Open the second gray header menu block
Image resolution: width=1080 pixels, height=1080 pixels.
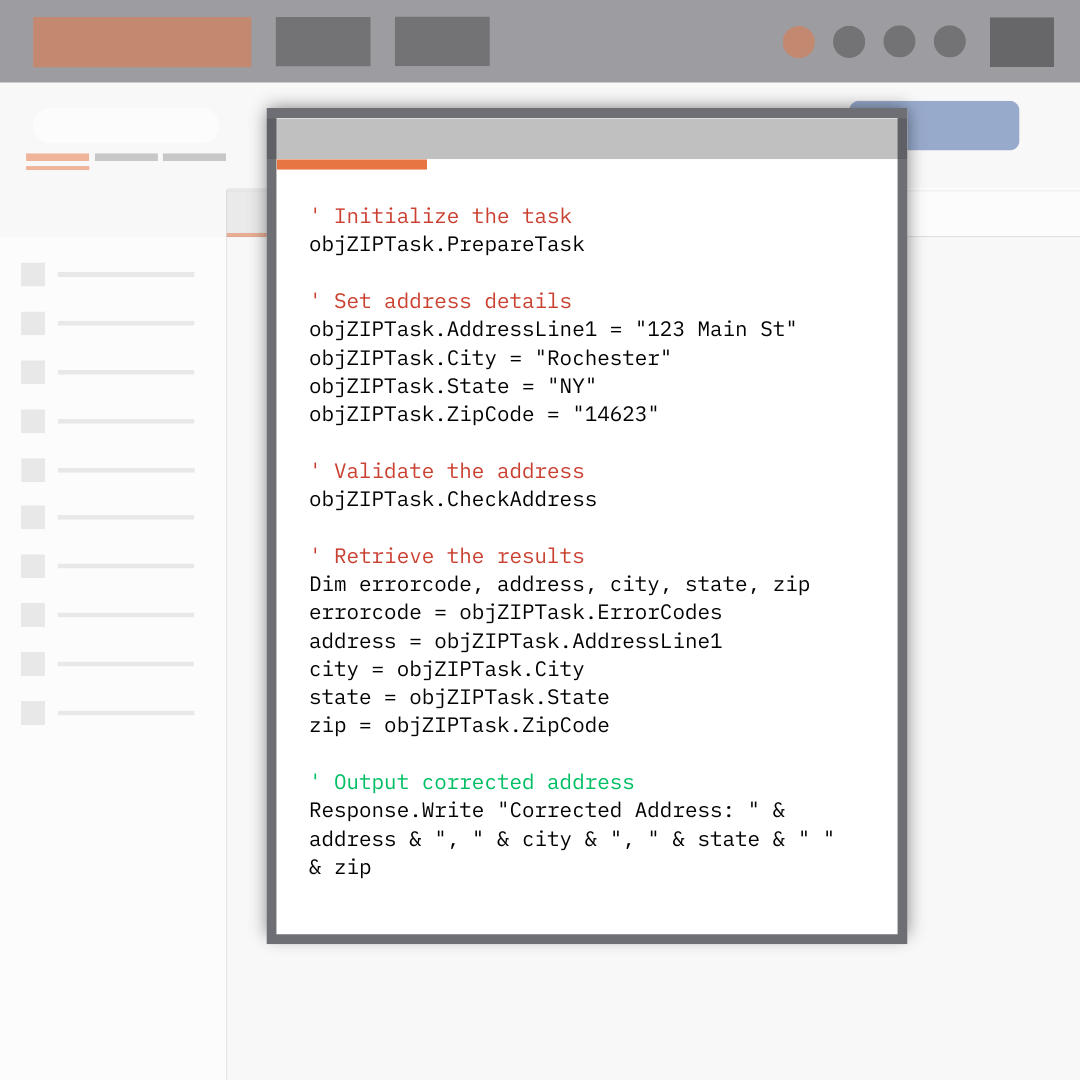click(x=442, y=42)
